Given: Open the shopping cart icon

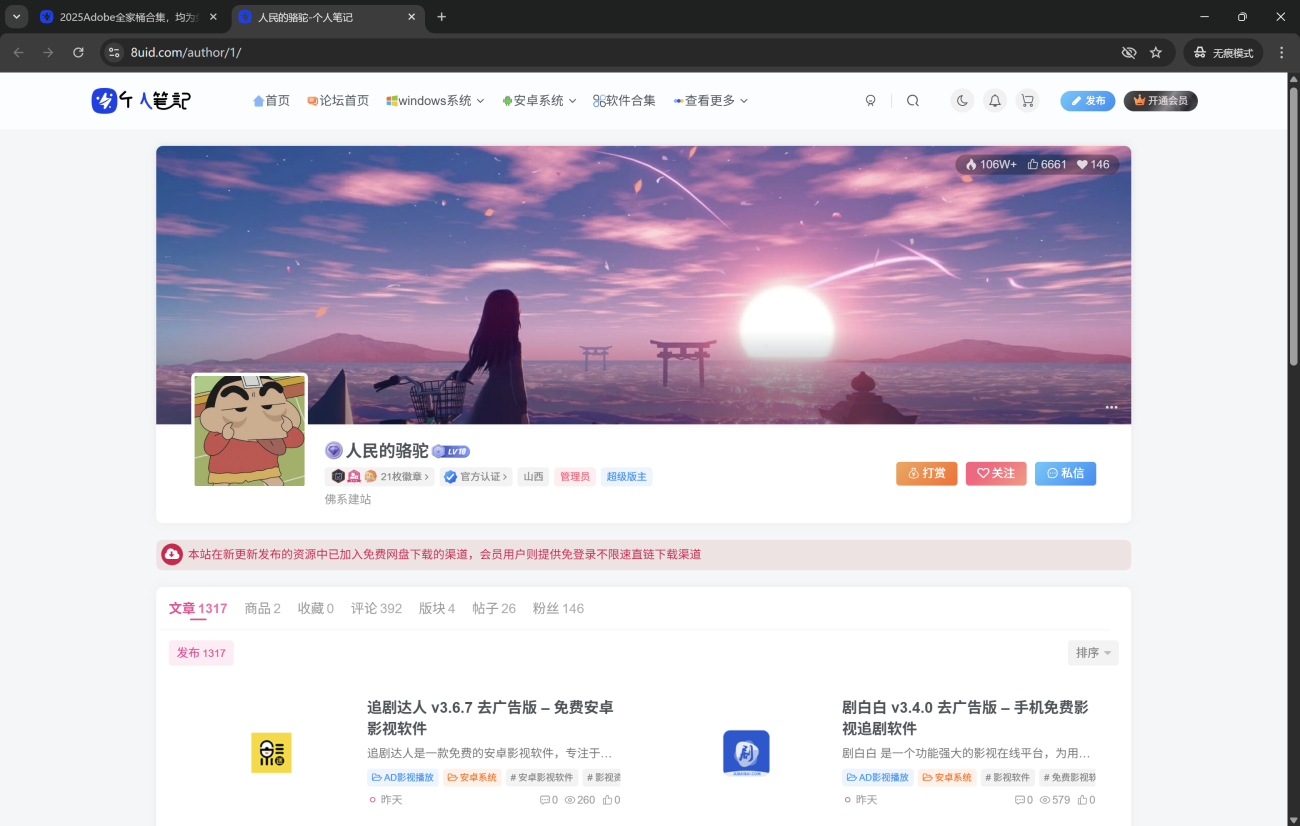Looking at the screenshot, I should [1027, 100].
